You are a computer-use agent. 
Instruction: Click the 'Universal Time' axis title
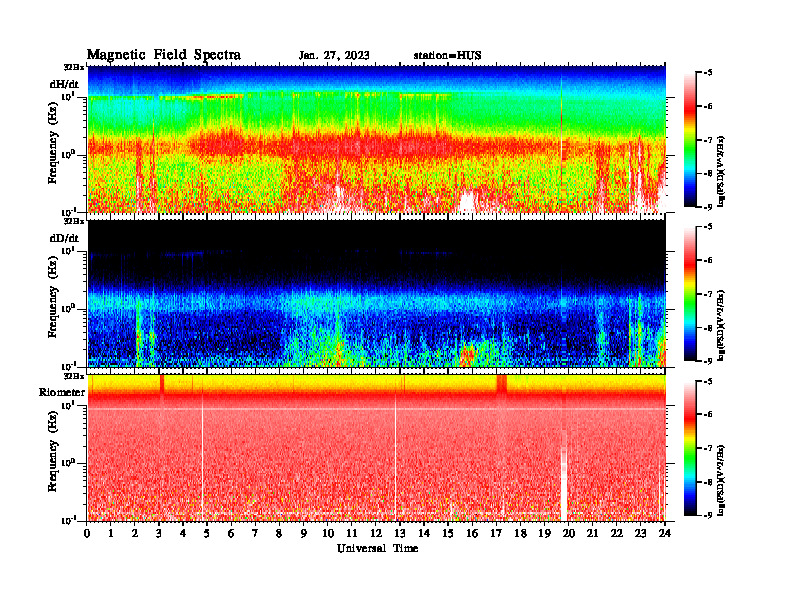tap(377, 548)
